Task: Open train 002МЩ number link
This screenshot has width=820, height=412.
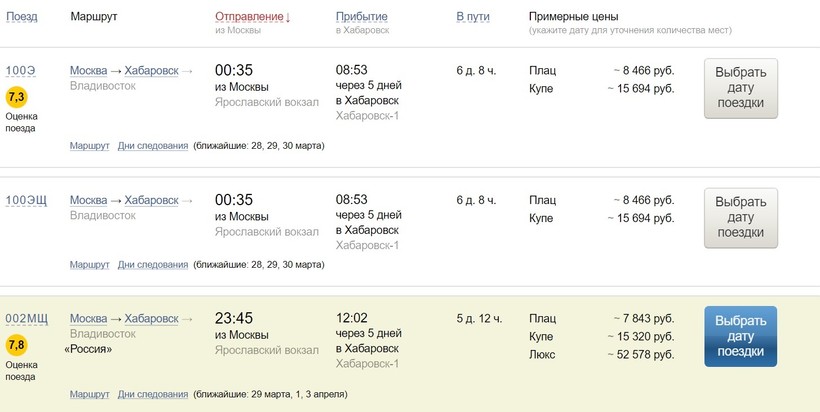Action: 27,319
